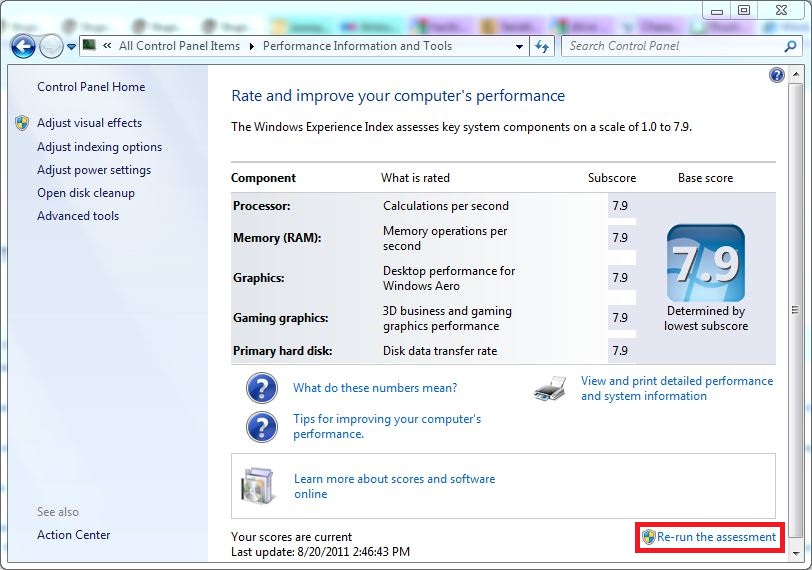Click the Subscore column header
Image resolution: width=812 pixels, height=570 pixels.
tap(612, 178)
